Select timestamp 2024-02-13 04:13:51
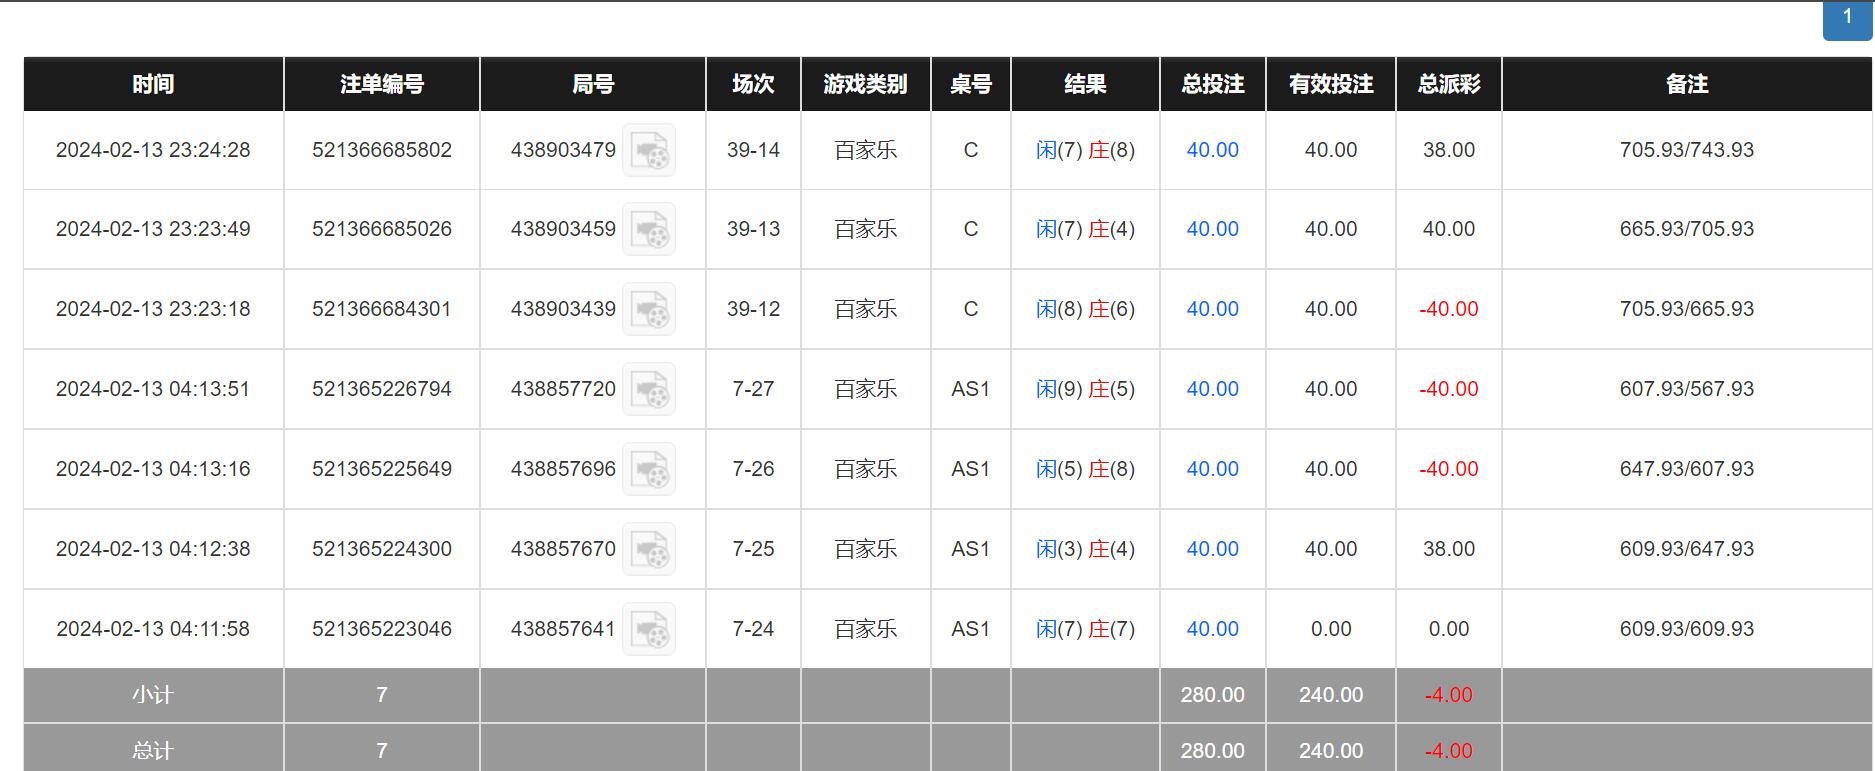This screenshot has height=771, width=1875. [x=153, y=389]
